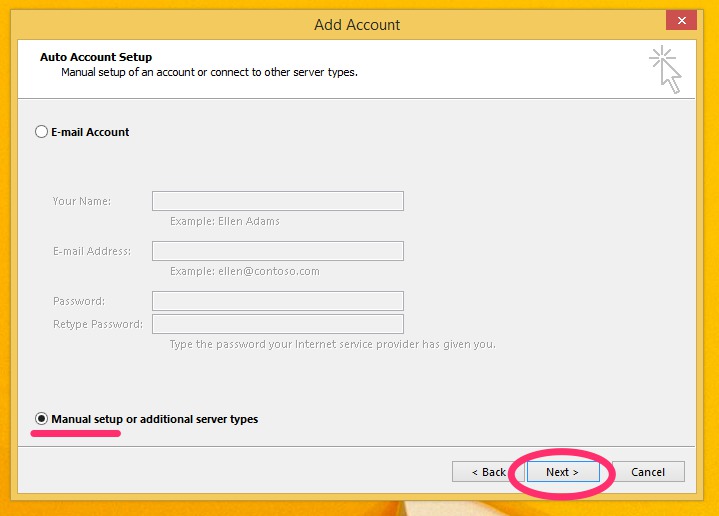
Task: Click the Your Name input field
Action: tap(278, 201)
